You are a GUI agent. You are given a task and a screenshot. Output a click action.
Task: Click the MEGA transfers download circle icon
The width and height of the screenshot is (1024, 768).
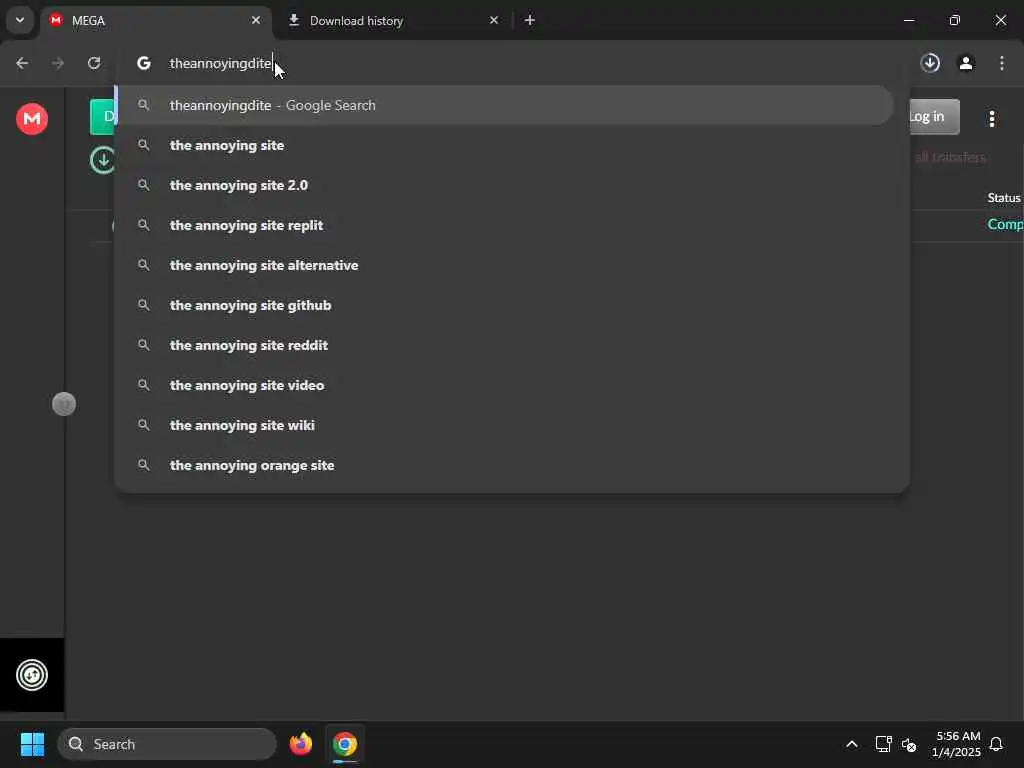[x=103, y=160]
